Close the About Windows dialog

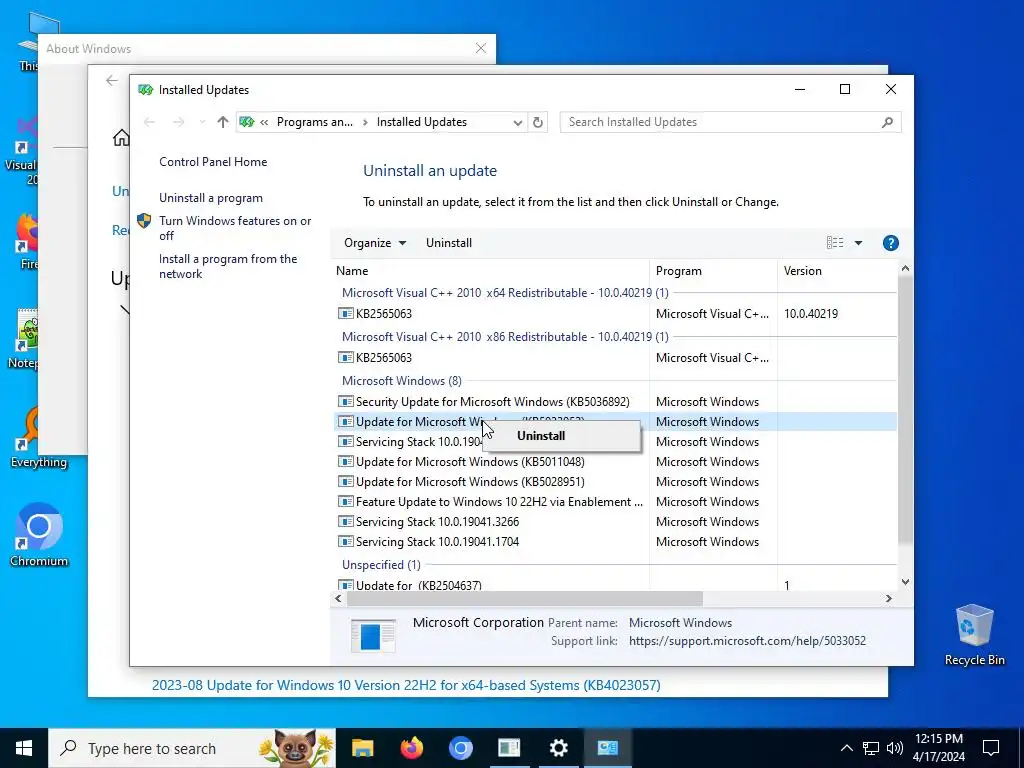481,48
